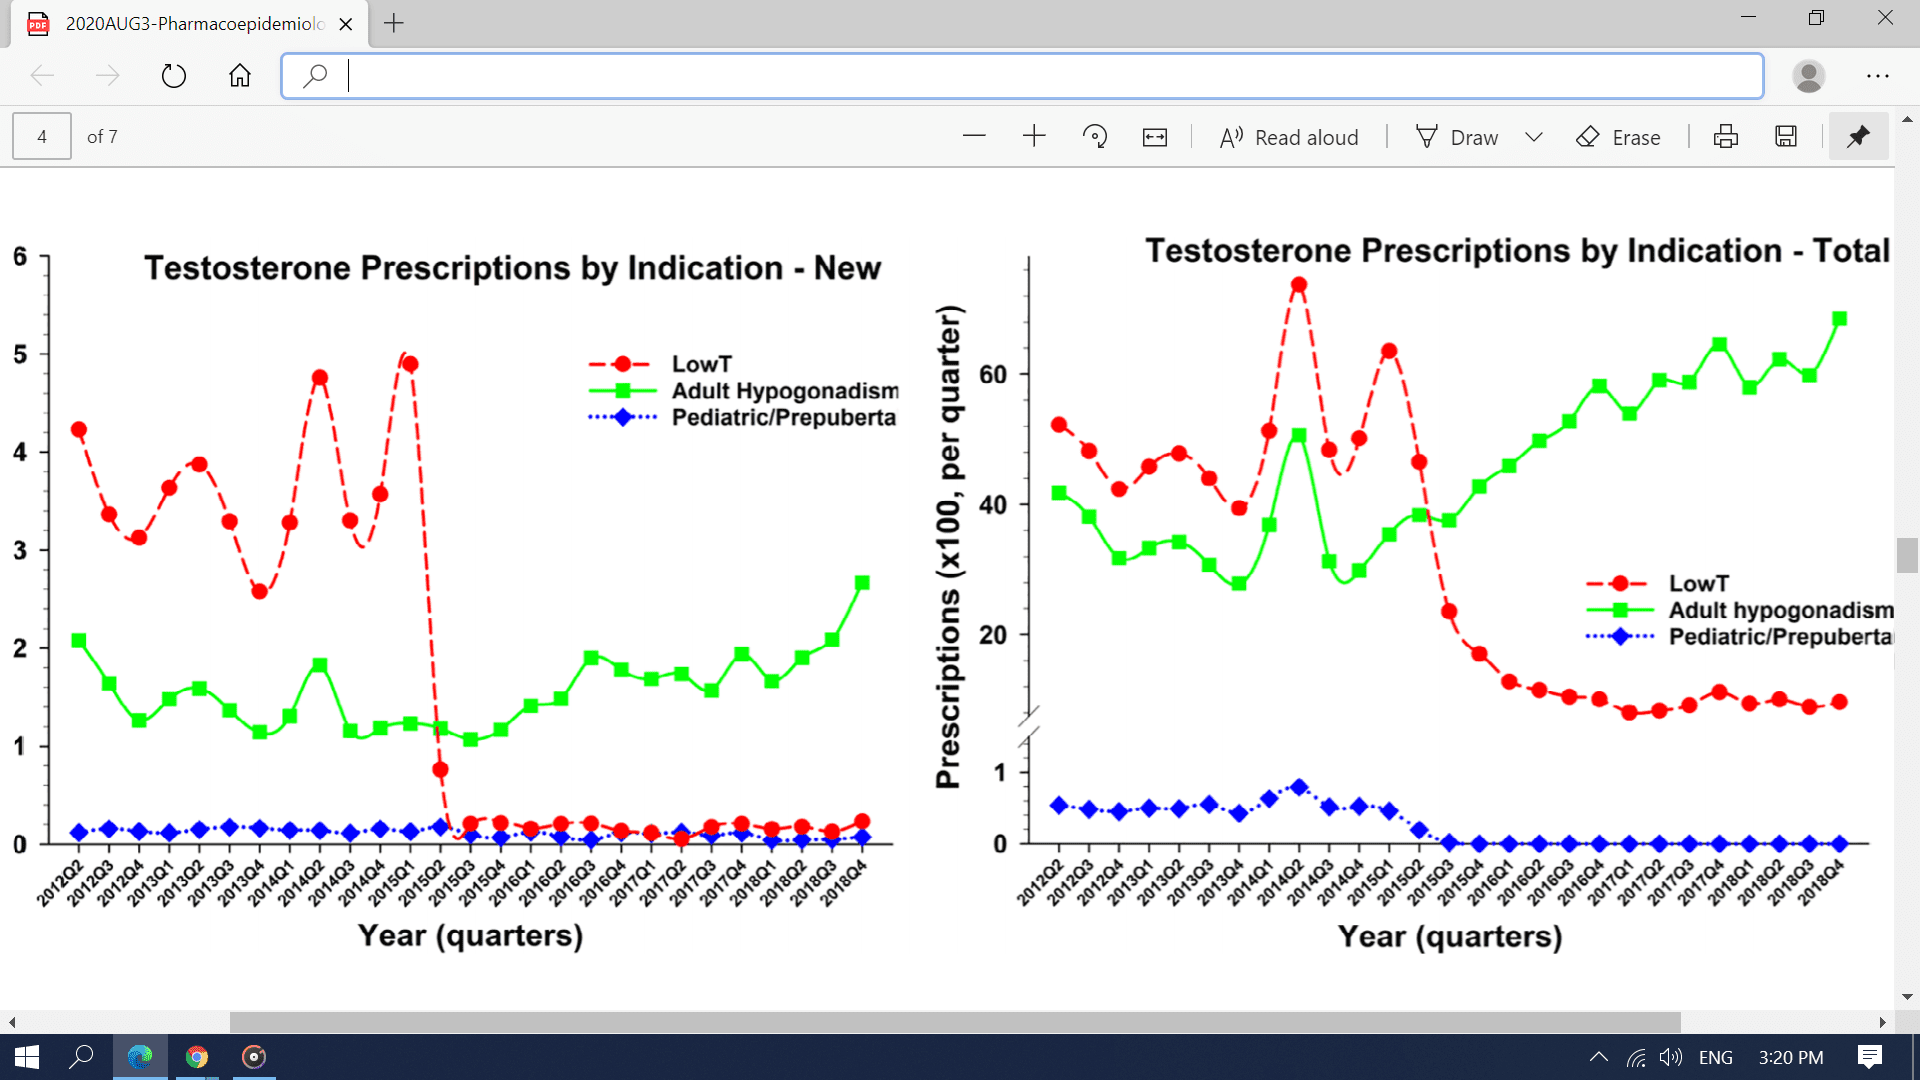Open the browser home page
The width and height of the screenshot is (1920, 1080).
click(240, 76)
